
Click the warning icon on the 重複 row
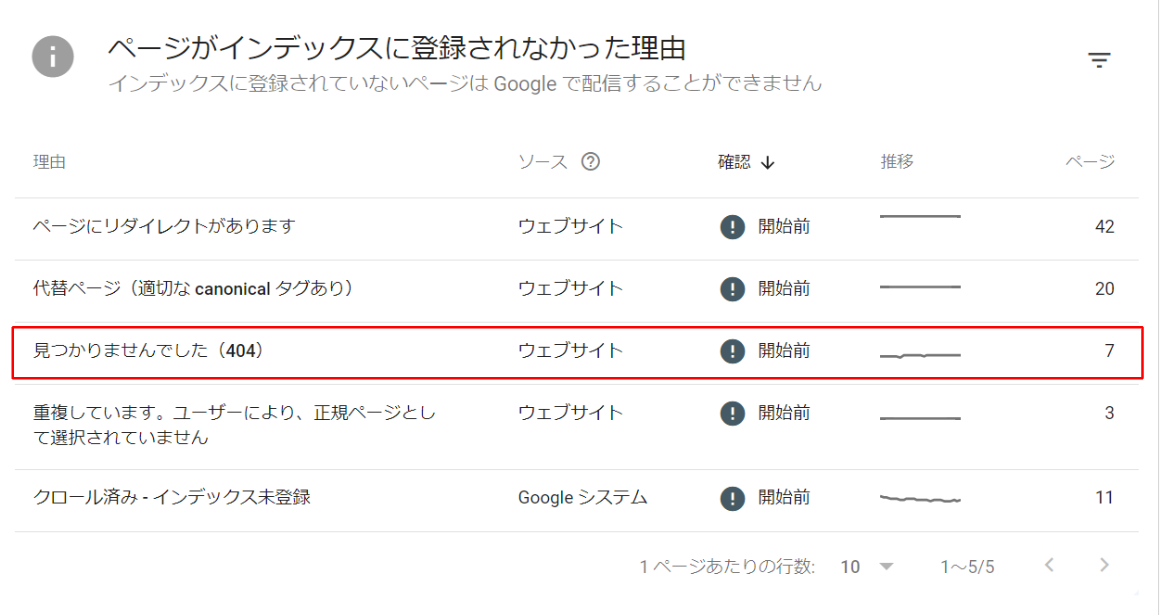tap(732, 412)
